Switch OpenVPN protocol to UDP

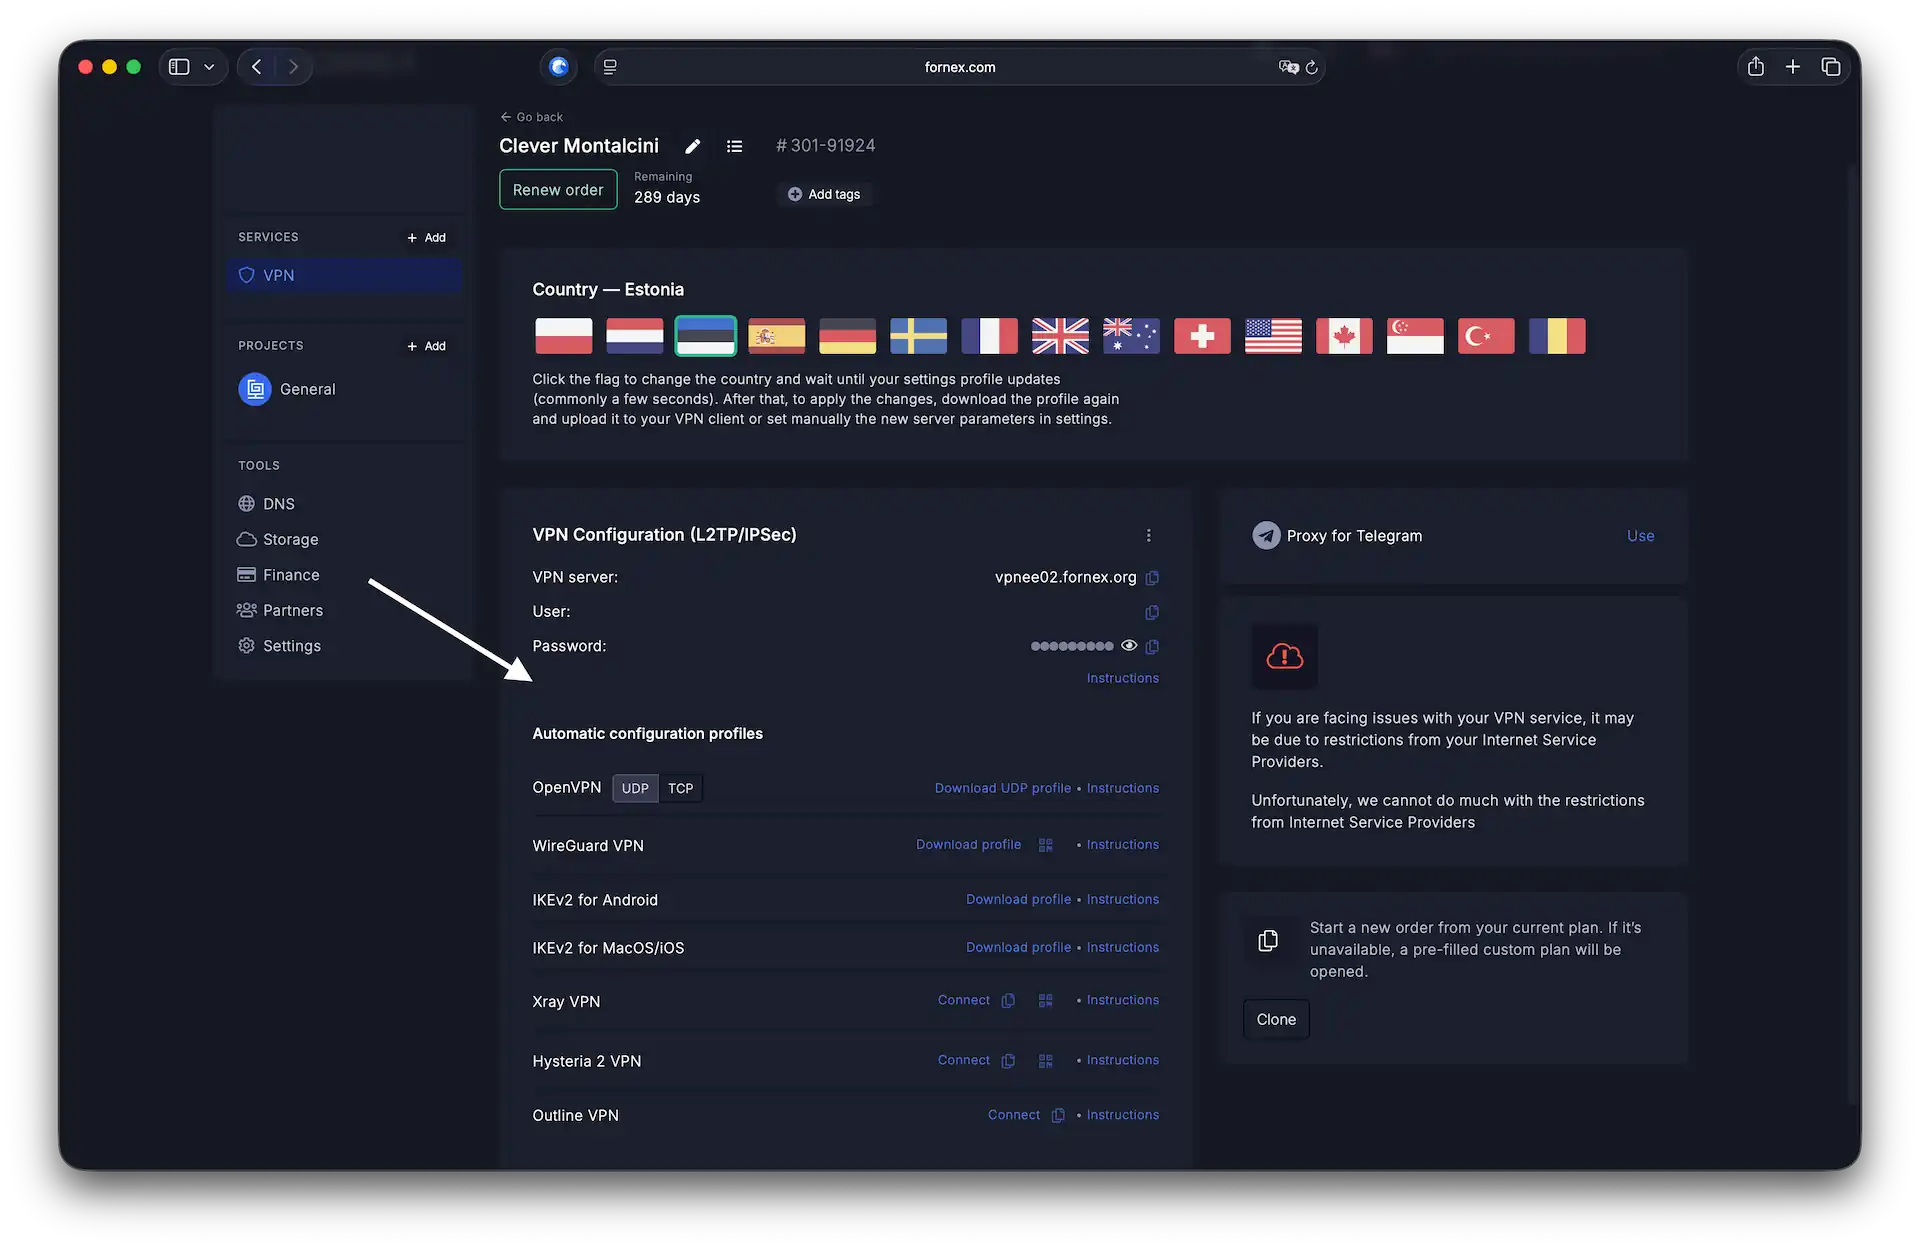click(x=635, y=789)
